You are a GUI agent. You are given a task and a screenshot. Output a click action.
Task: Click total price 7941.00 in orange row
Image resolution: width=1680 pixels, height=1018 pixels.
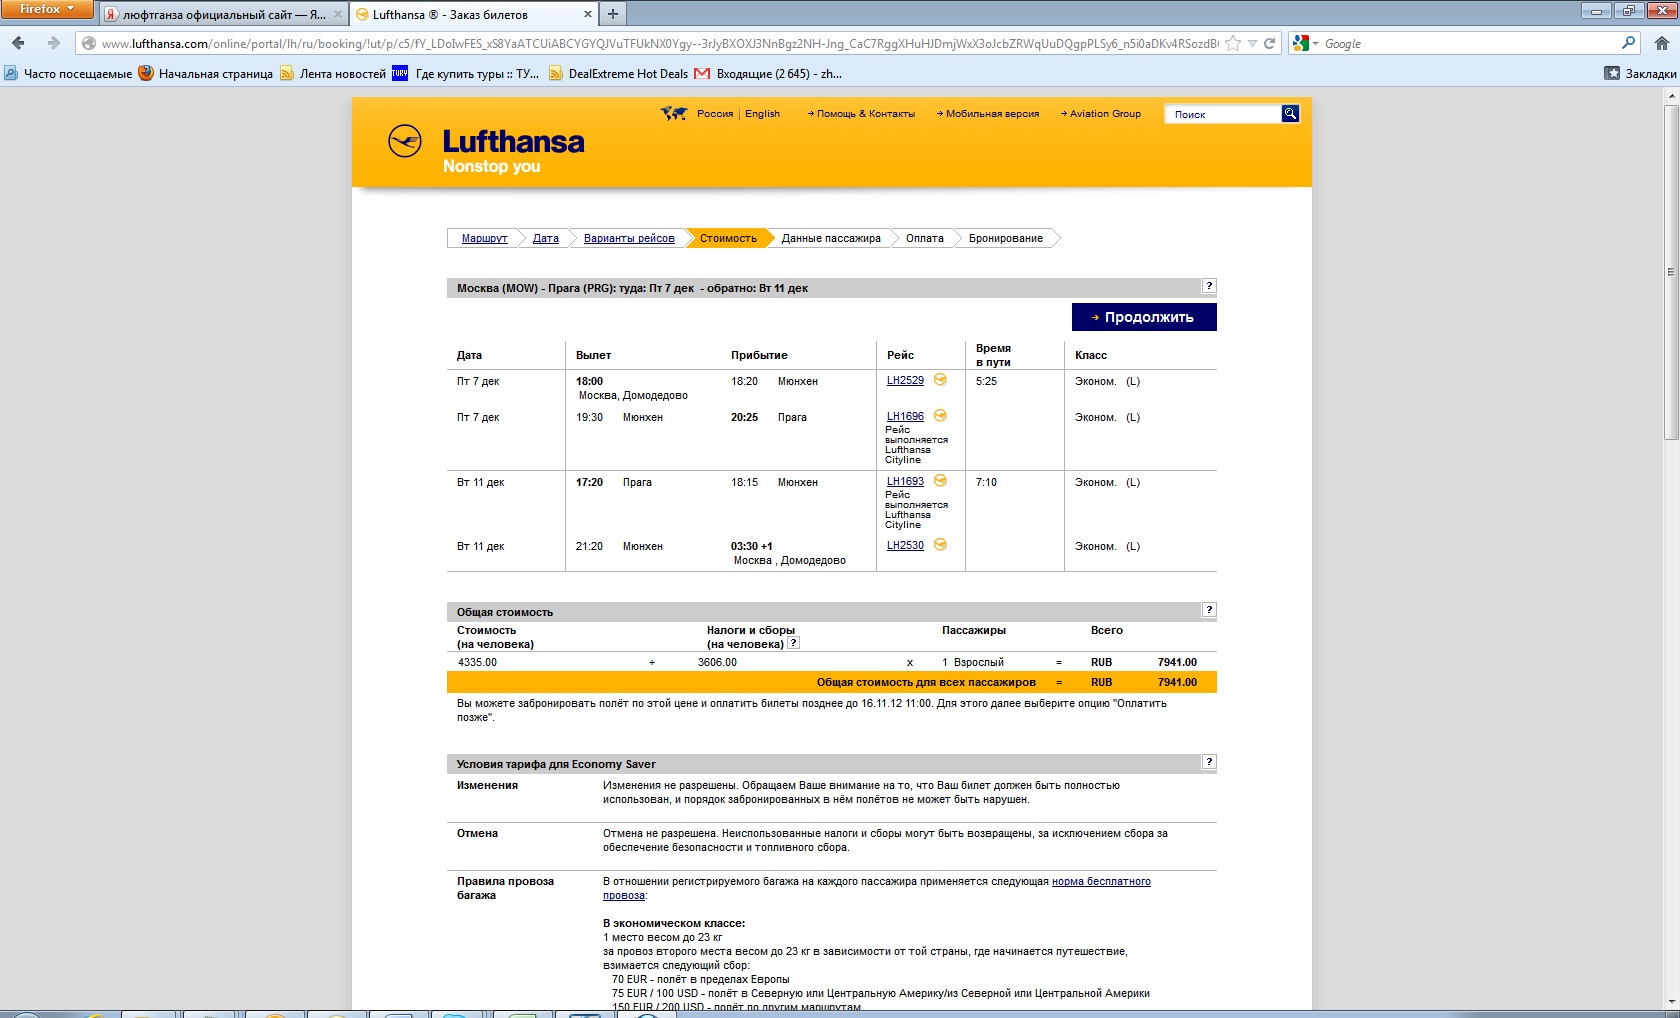[x=1177, y=682]
